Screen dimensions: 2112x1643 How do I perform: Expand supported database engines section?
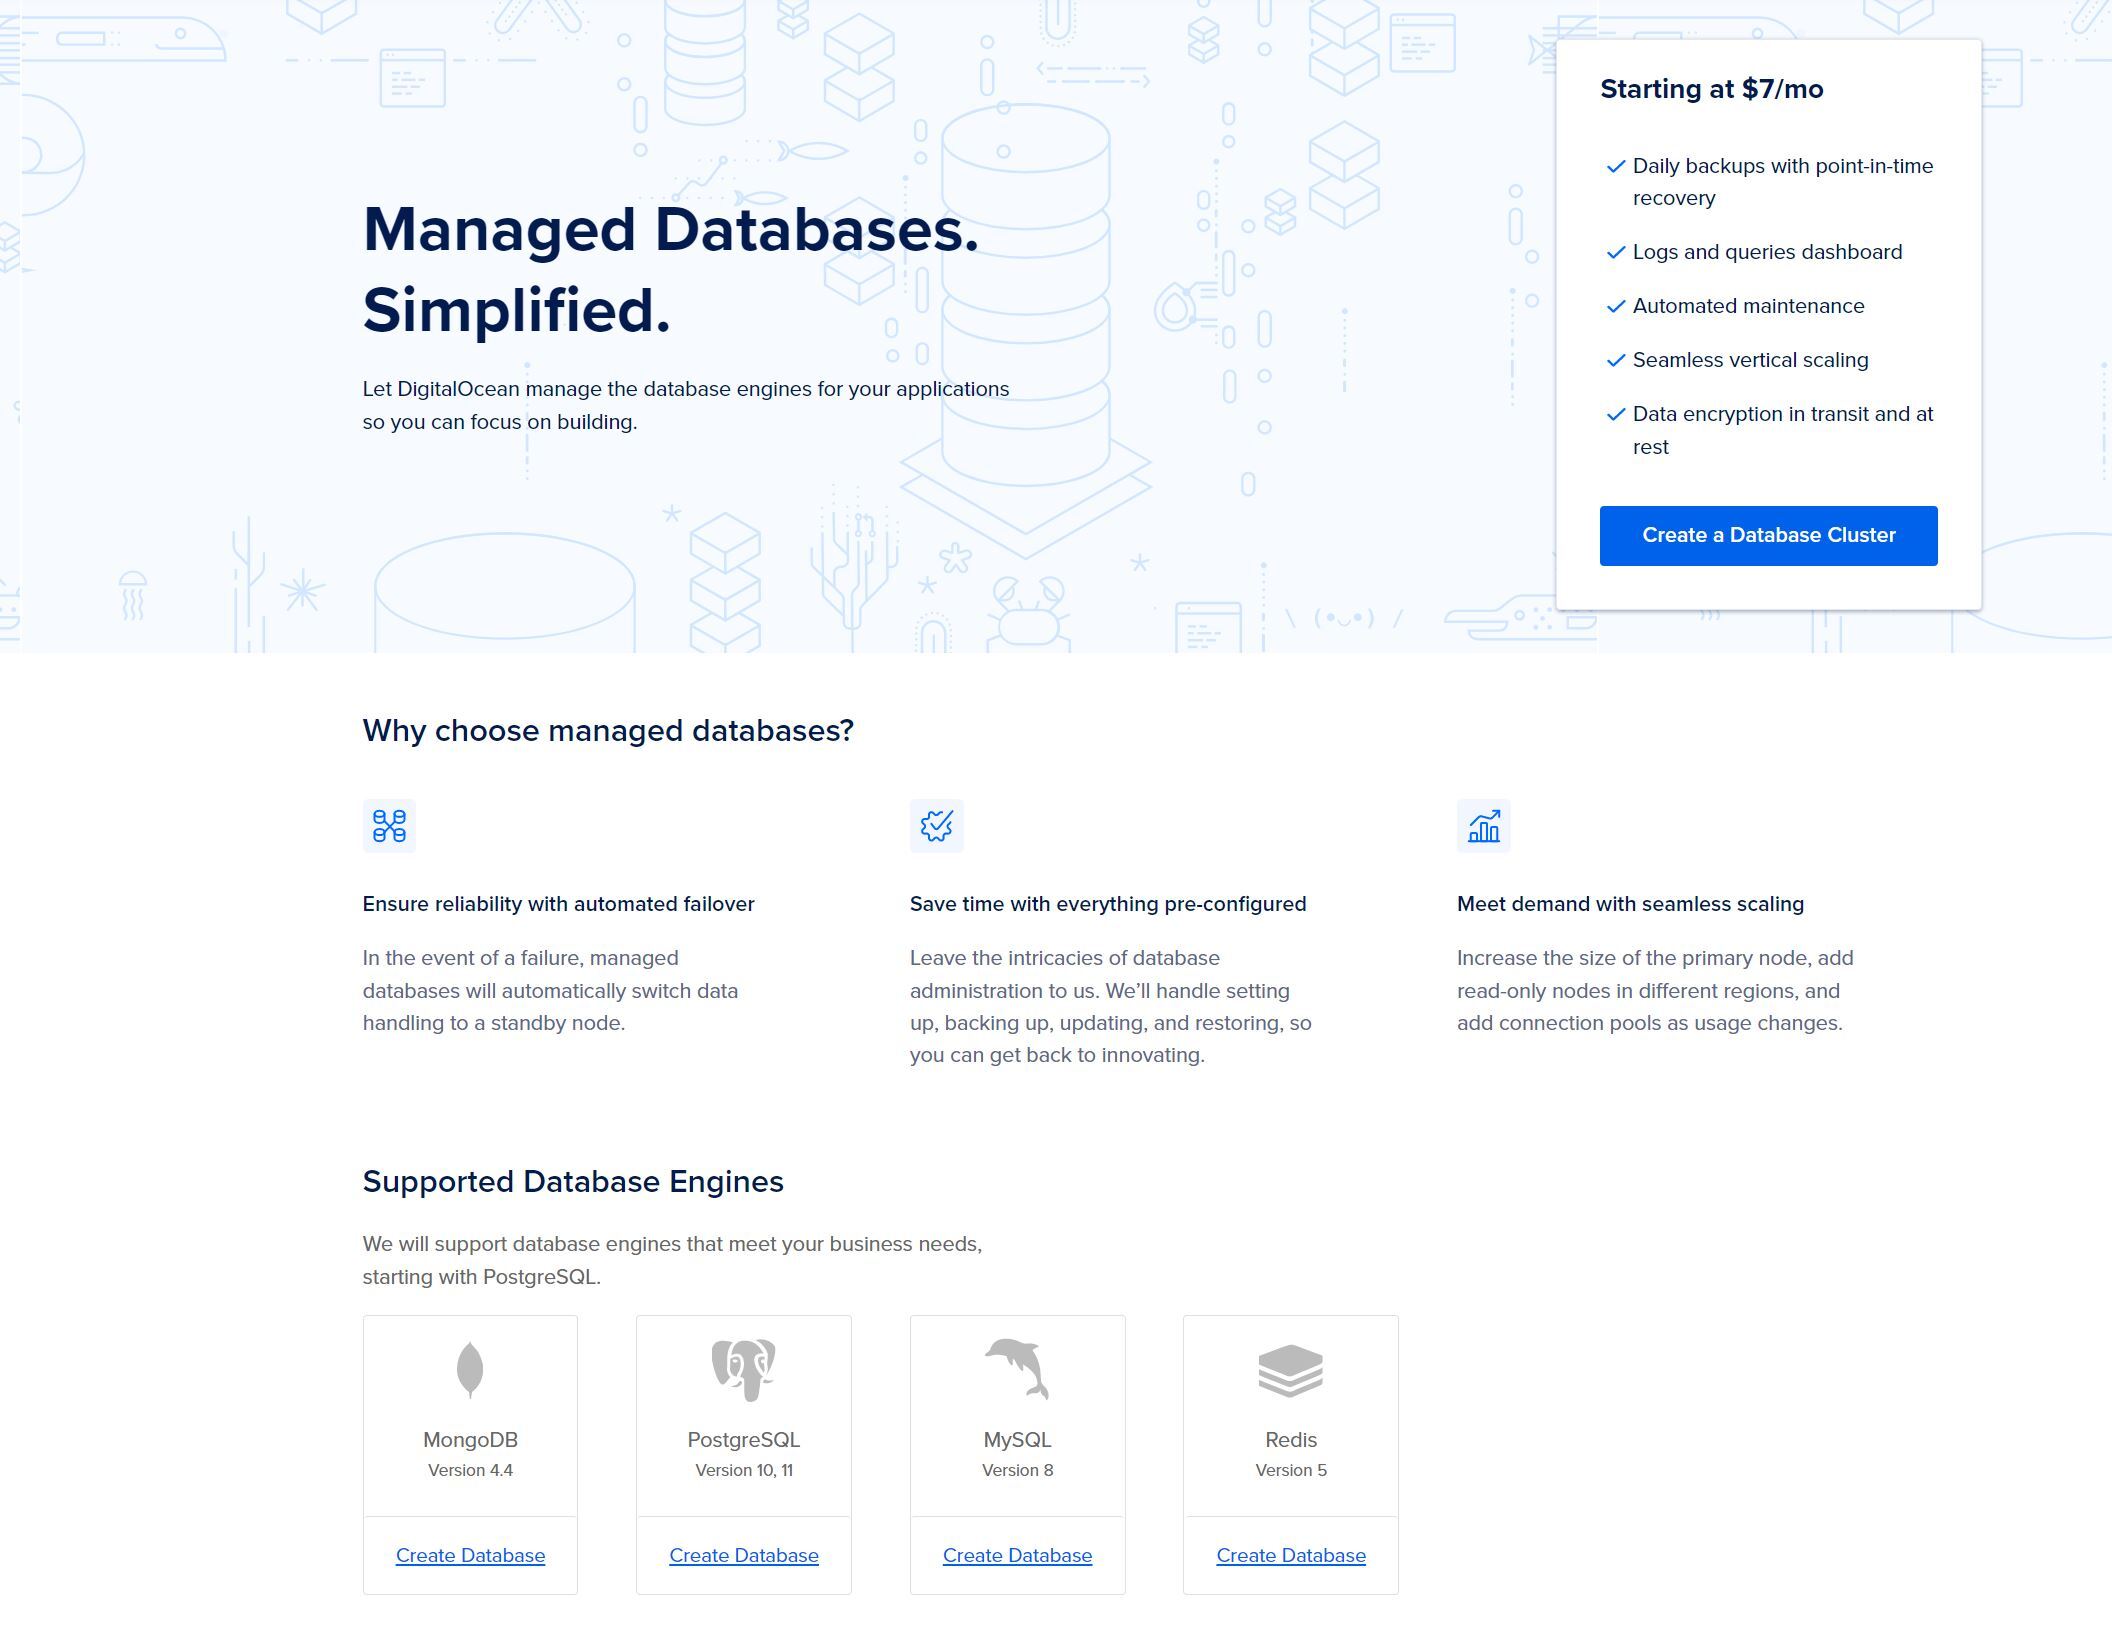point(573,1180)
